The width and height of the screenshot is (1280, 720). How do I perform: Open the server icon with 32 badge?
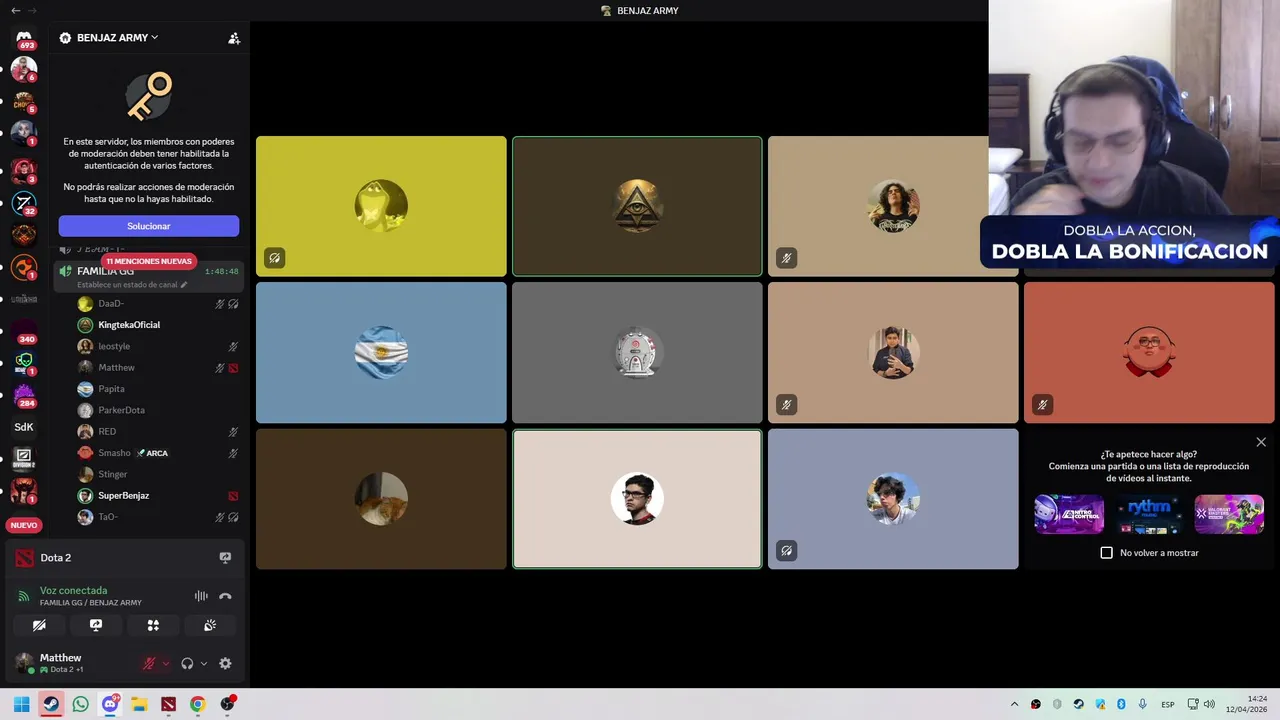pos(24,203)
